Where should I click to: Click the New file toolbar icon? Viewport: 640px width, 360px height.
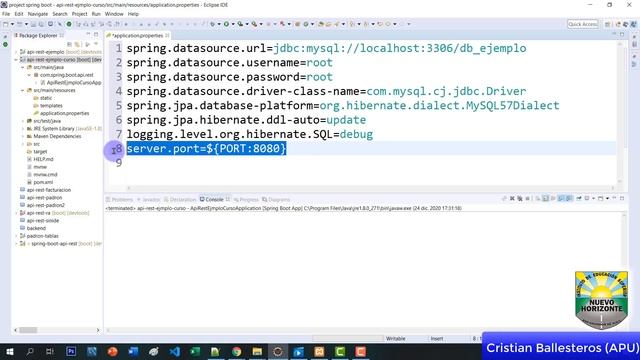tap(6, 24)
